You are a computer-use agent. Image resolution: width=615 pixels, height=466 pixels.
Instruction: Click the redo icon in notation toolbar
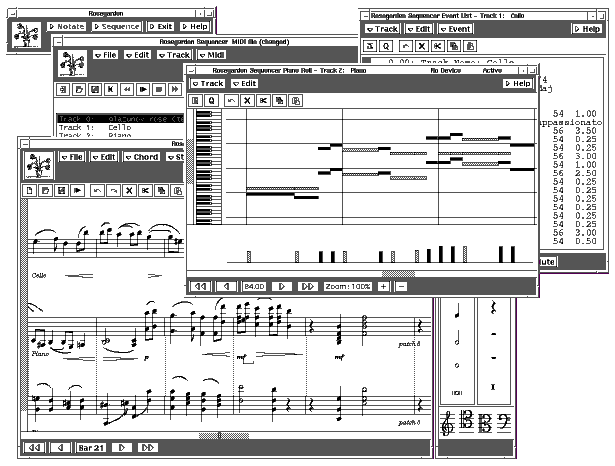[x=113, y=191]
